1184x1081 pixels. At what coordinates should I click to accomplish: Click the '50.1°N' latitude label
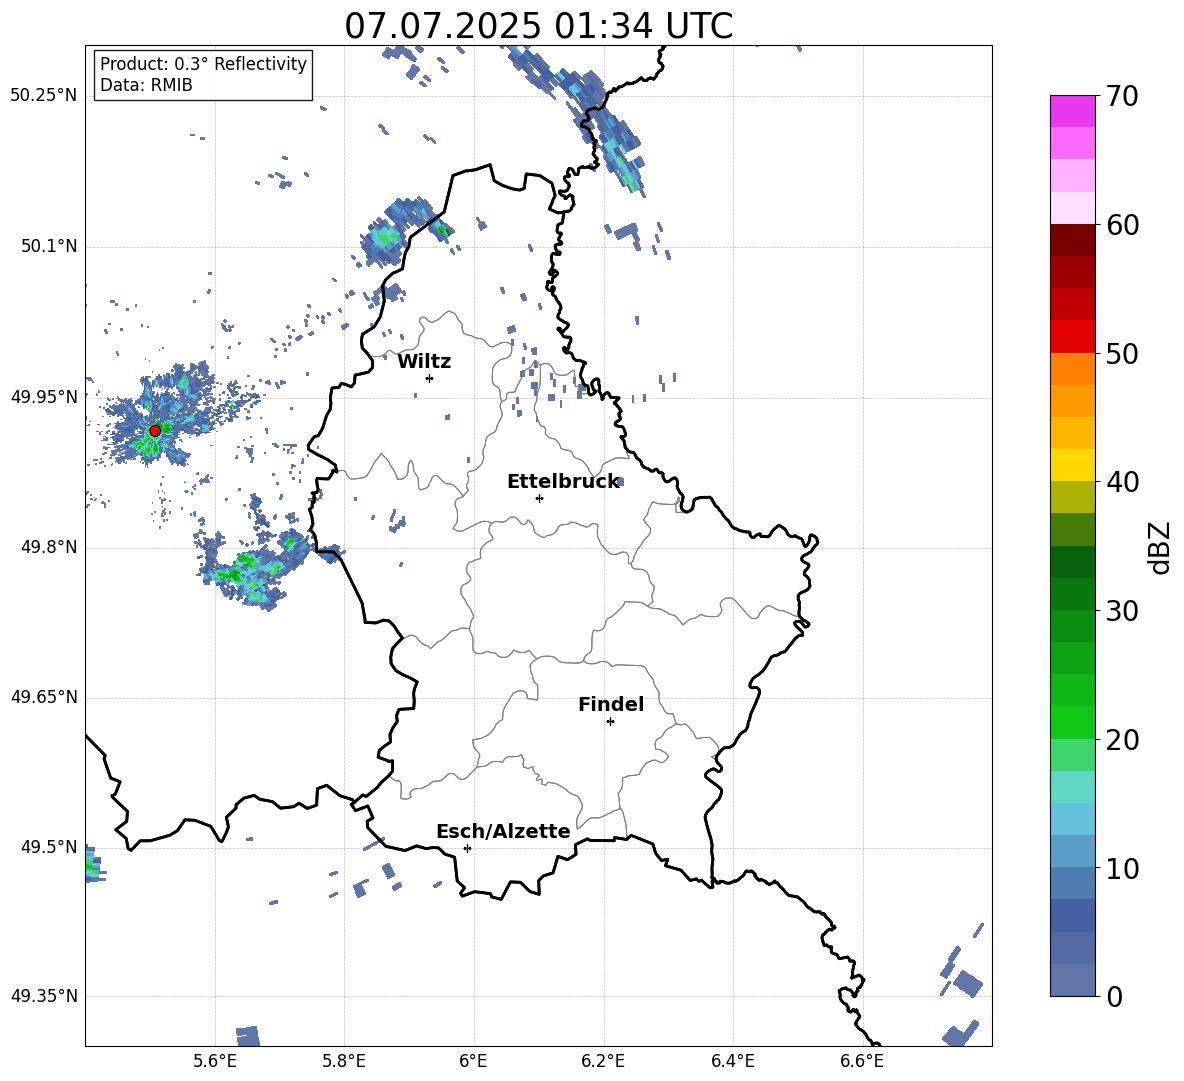49,247
